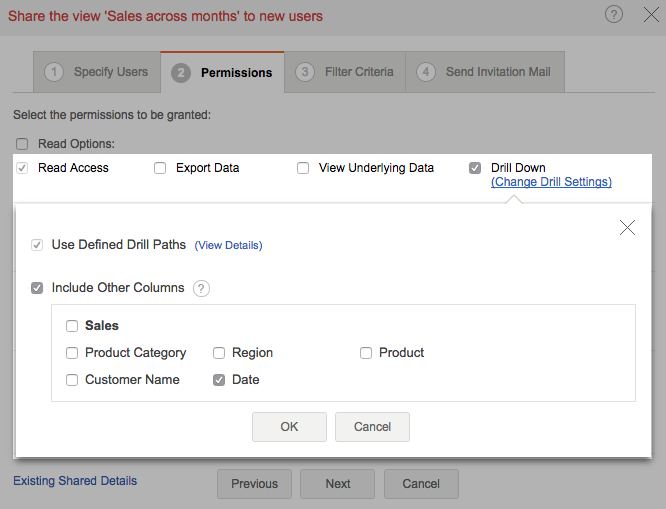This screenshot has width=666, height=509.
Task: Open the Change Drill Settings link
Action: coord(551,182)
